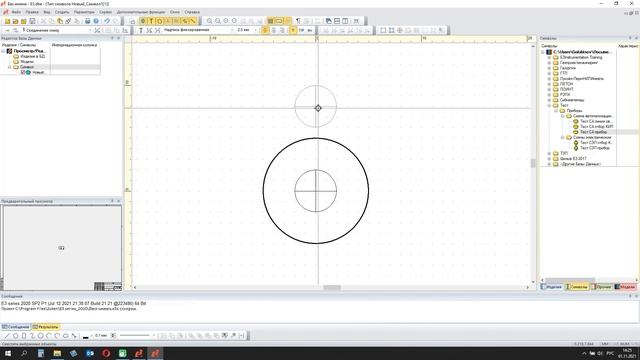Select the 'Модели' folder in the database editor
The height and width of the screenshot is (360, 640).
pyautogui.click(x=27, y=62)
